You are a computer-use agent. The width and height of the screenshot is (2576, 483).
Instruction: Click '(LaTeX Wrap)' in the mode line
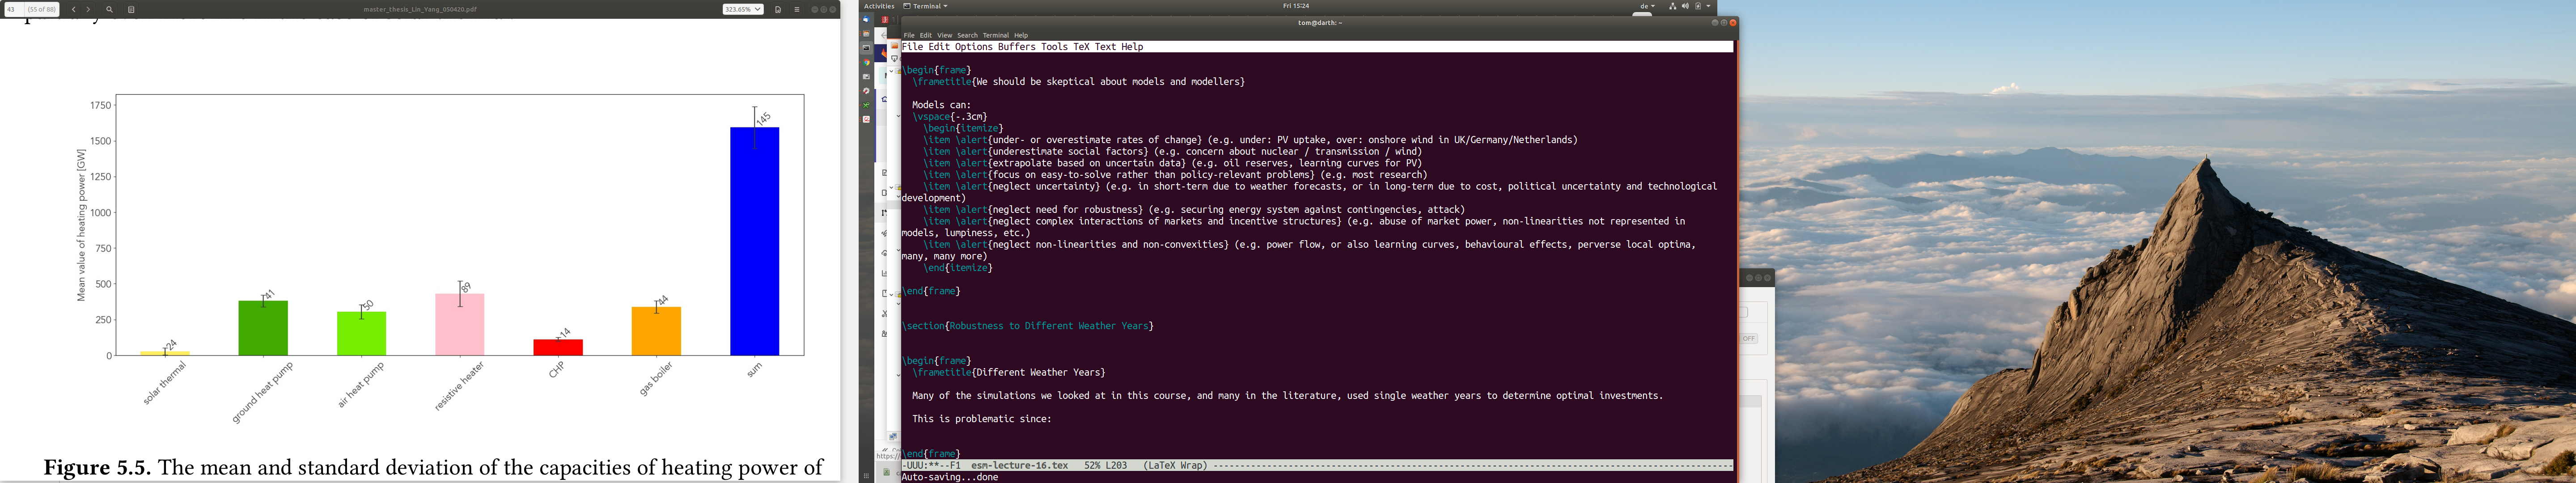click(1175, 465)
